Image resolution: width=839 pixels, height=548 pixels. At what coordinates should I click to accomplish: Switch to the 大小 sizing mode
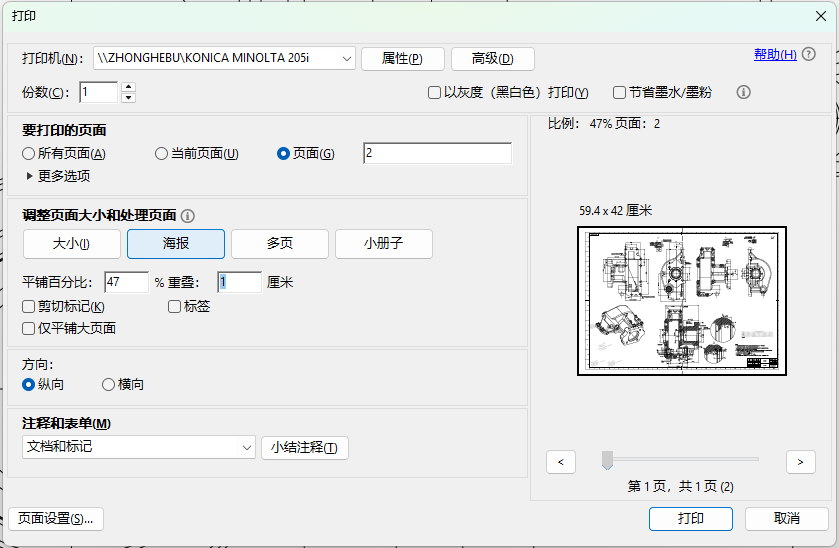(x=72, y=244)
